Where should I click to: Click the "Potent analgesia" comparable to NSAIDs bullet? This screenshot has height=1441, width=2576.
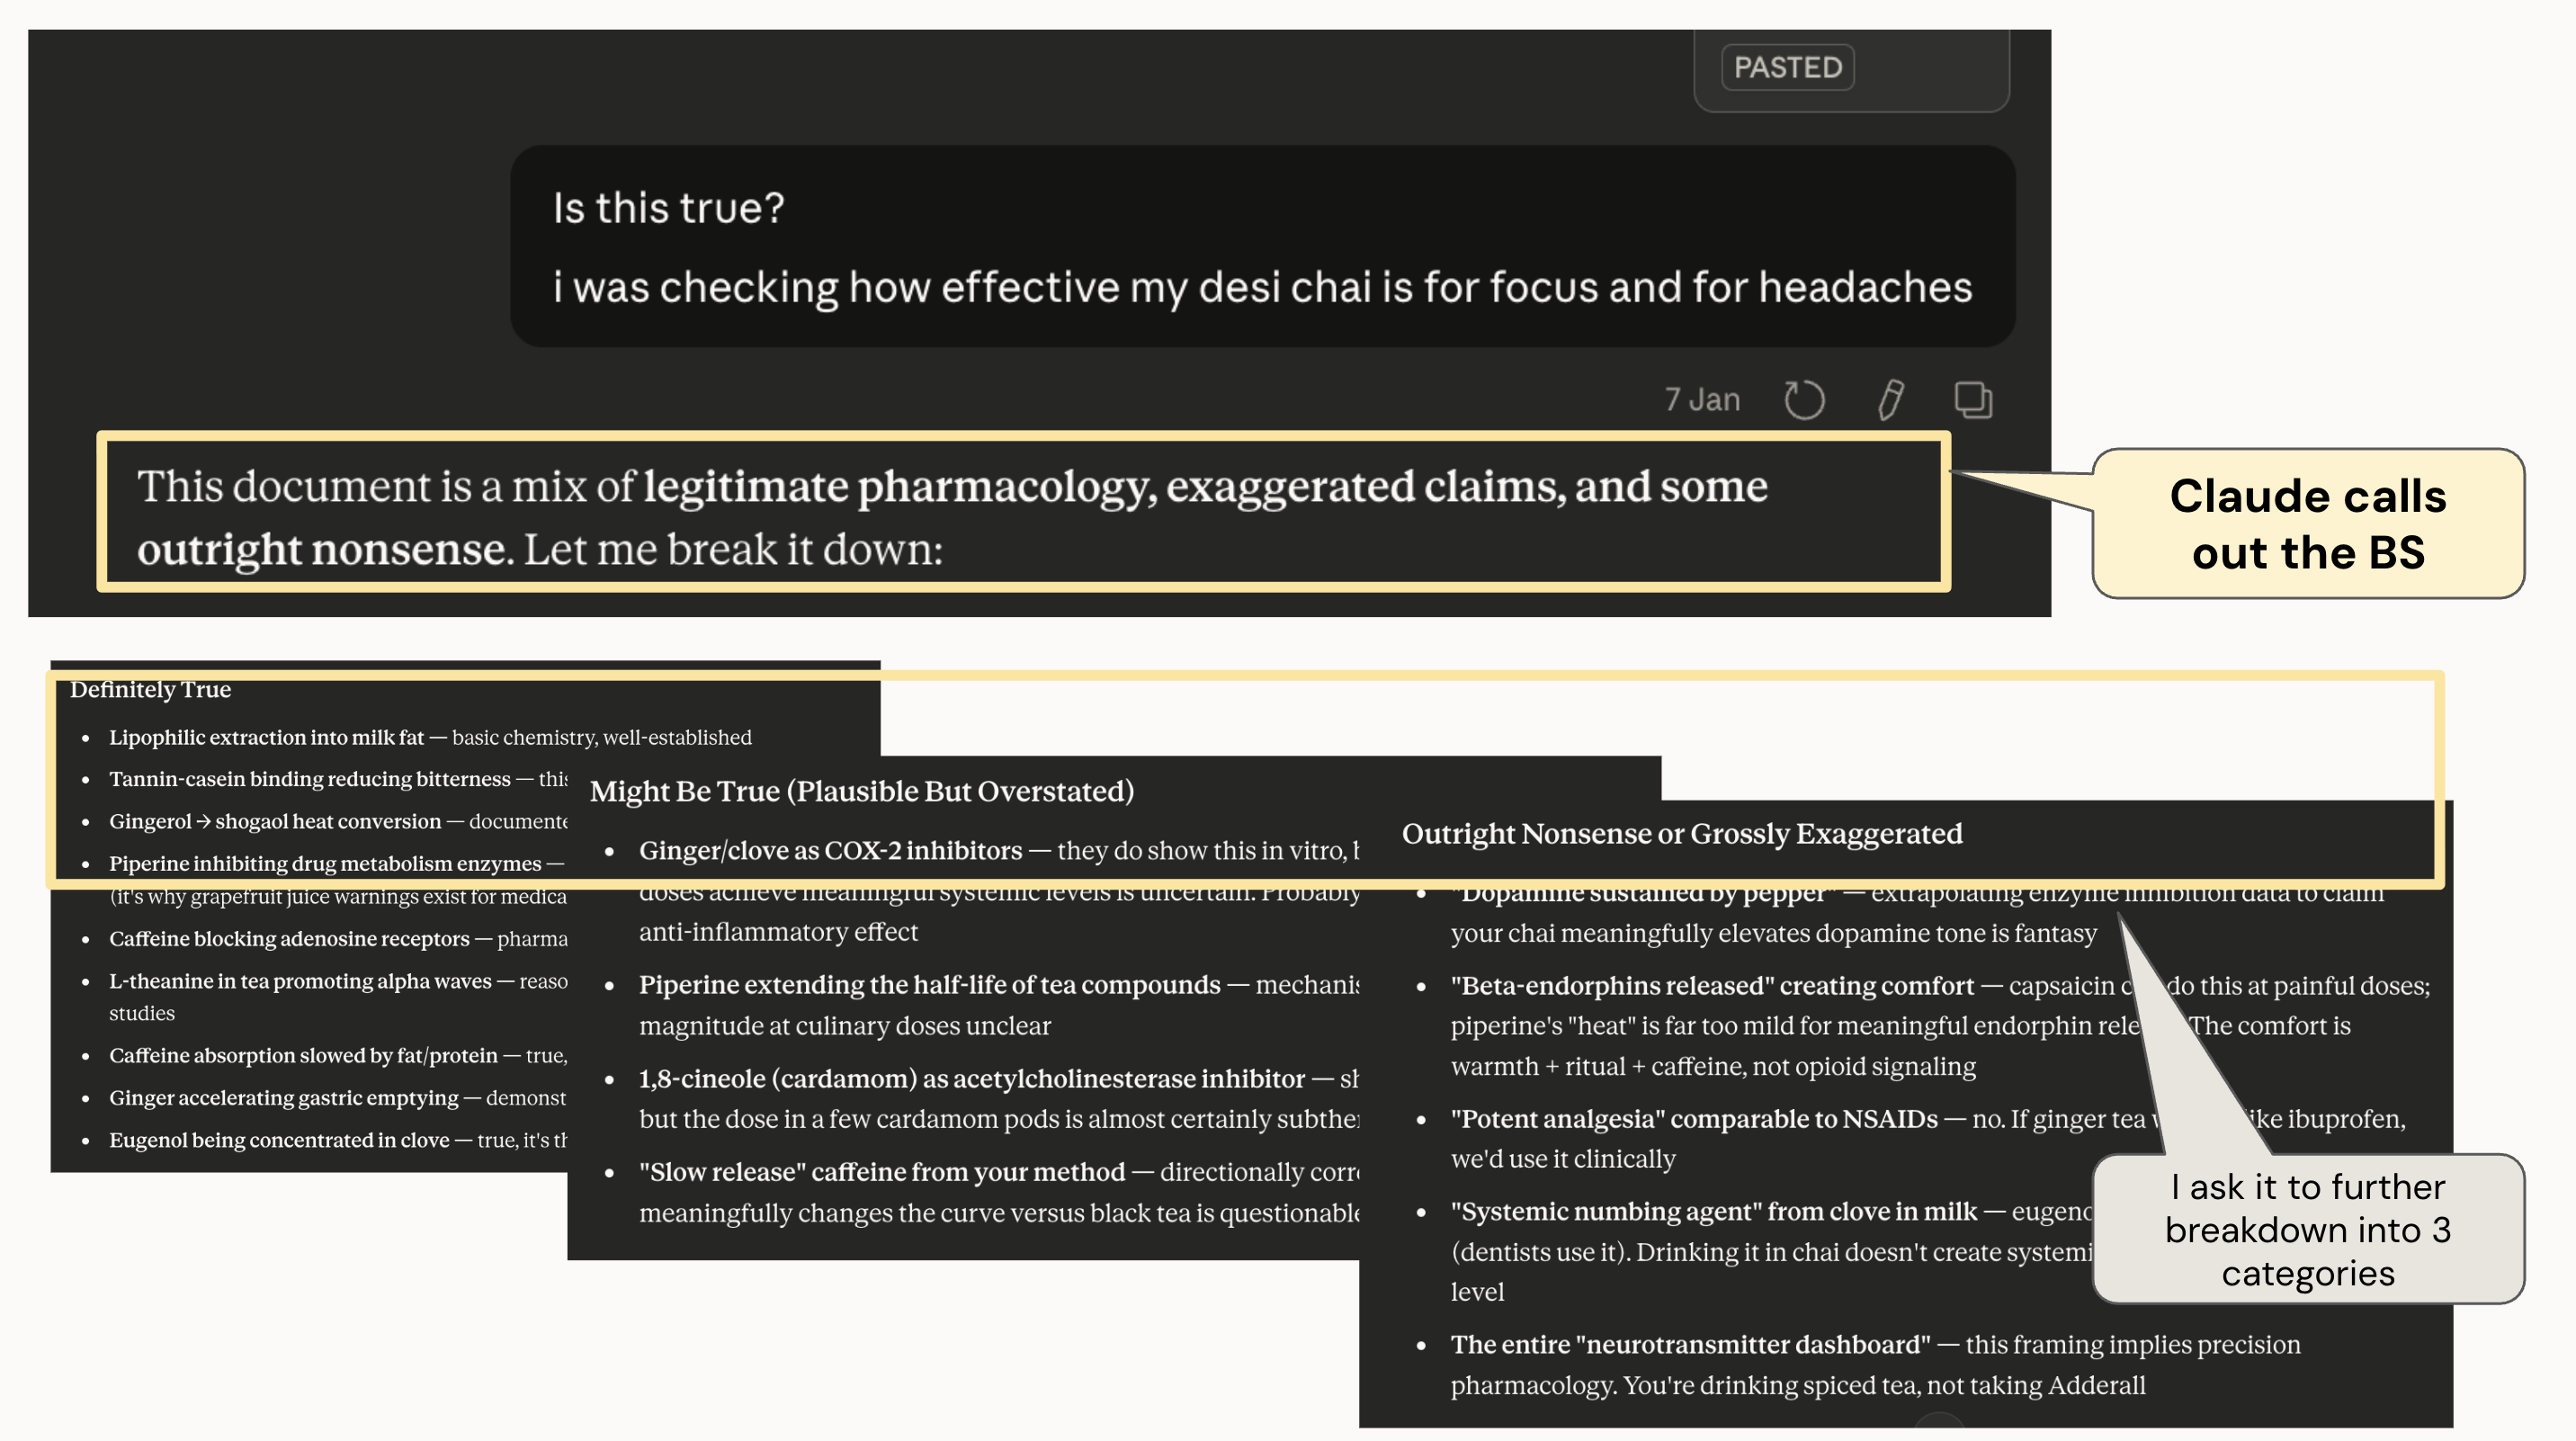pos(1694,1118)
